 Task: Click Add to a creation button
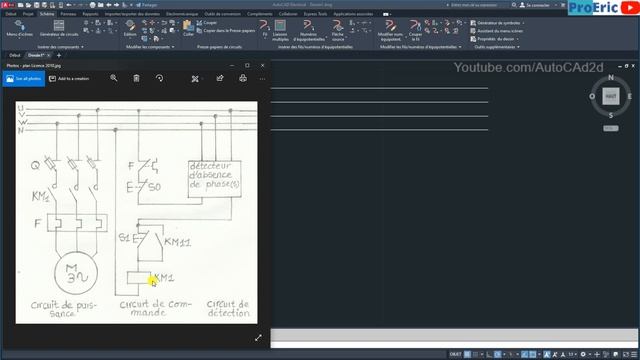point(69,78)
